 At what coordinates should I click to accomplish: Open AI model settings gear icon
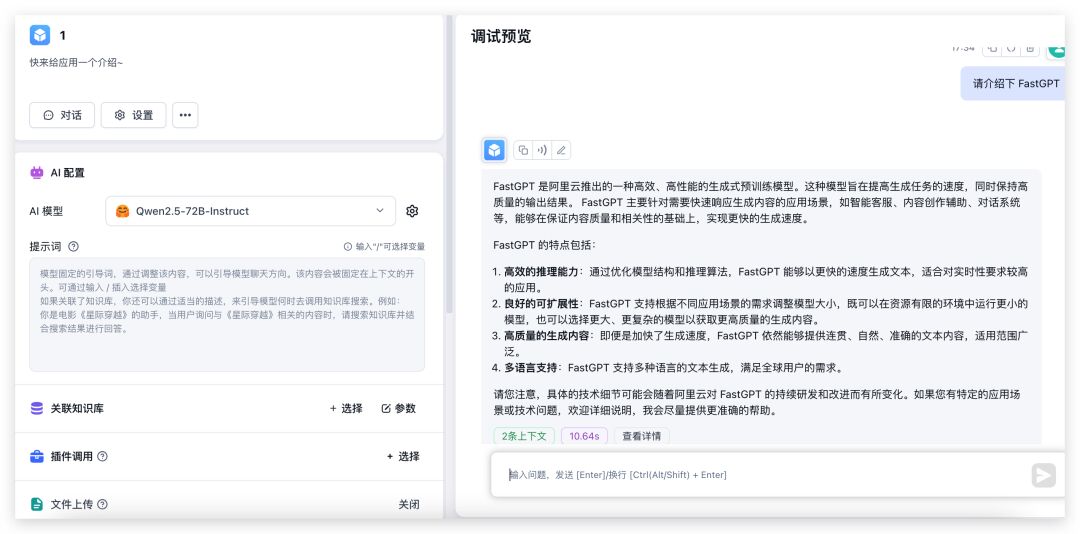tap(412, 211)
